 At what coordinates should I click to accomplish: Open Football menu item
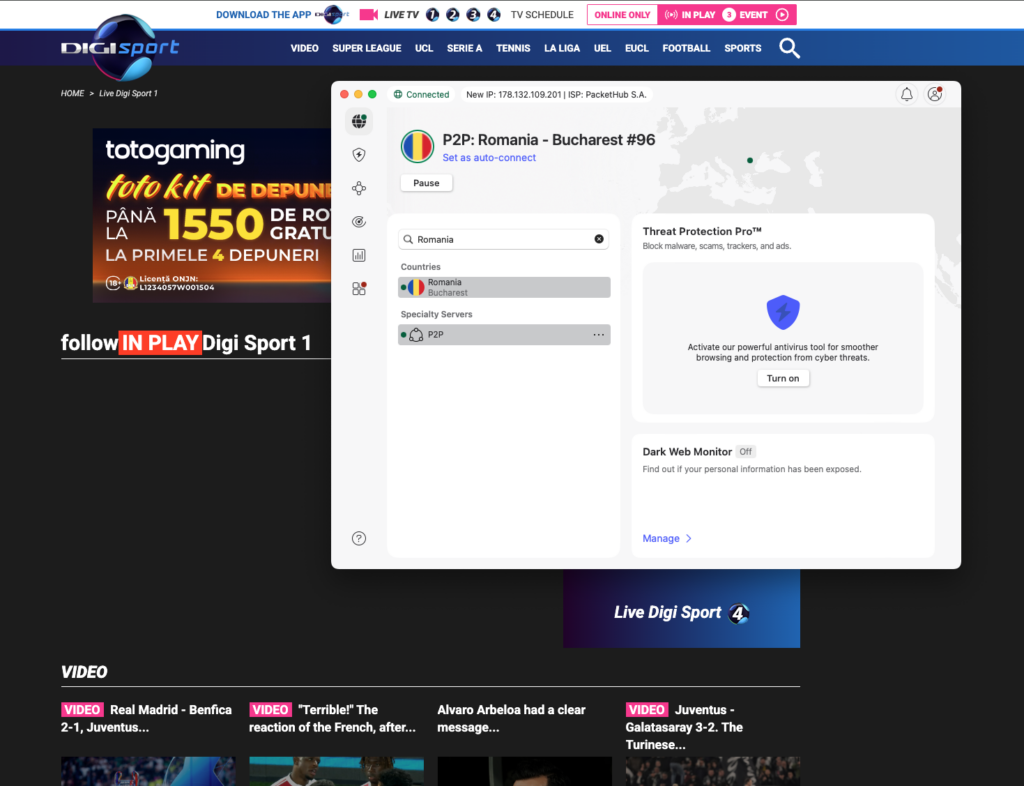pos(686,48)
